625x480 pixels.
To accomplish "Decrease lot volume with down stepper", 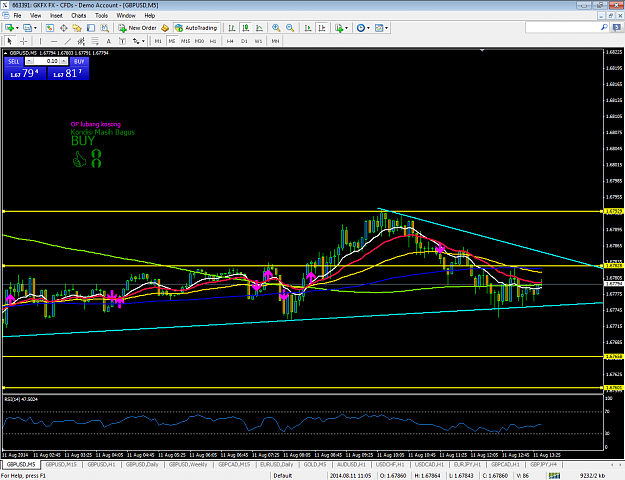I will [x=29, y=61].
